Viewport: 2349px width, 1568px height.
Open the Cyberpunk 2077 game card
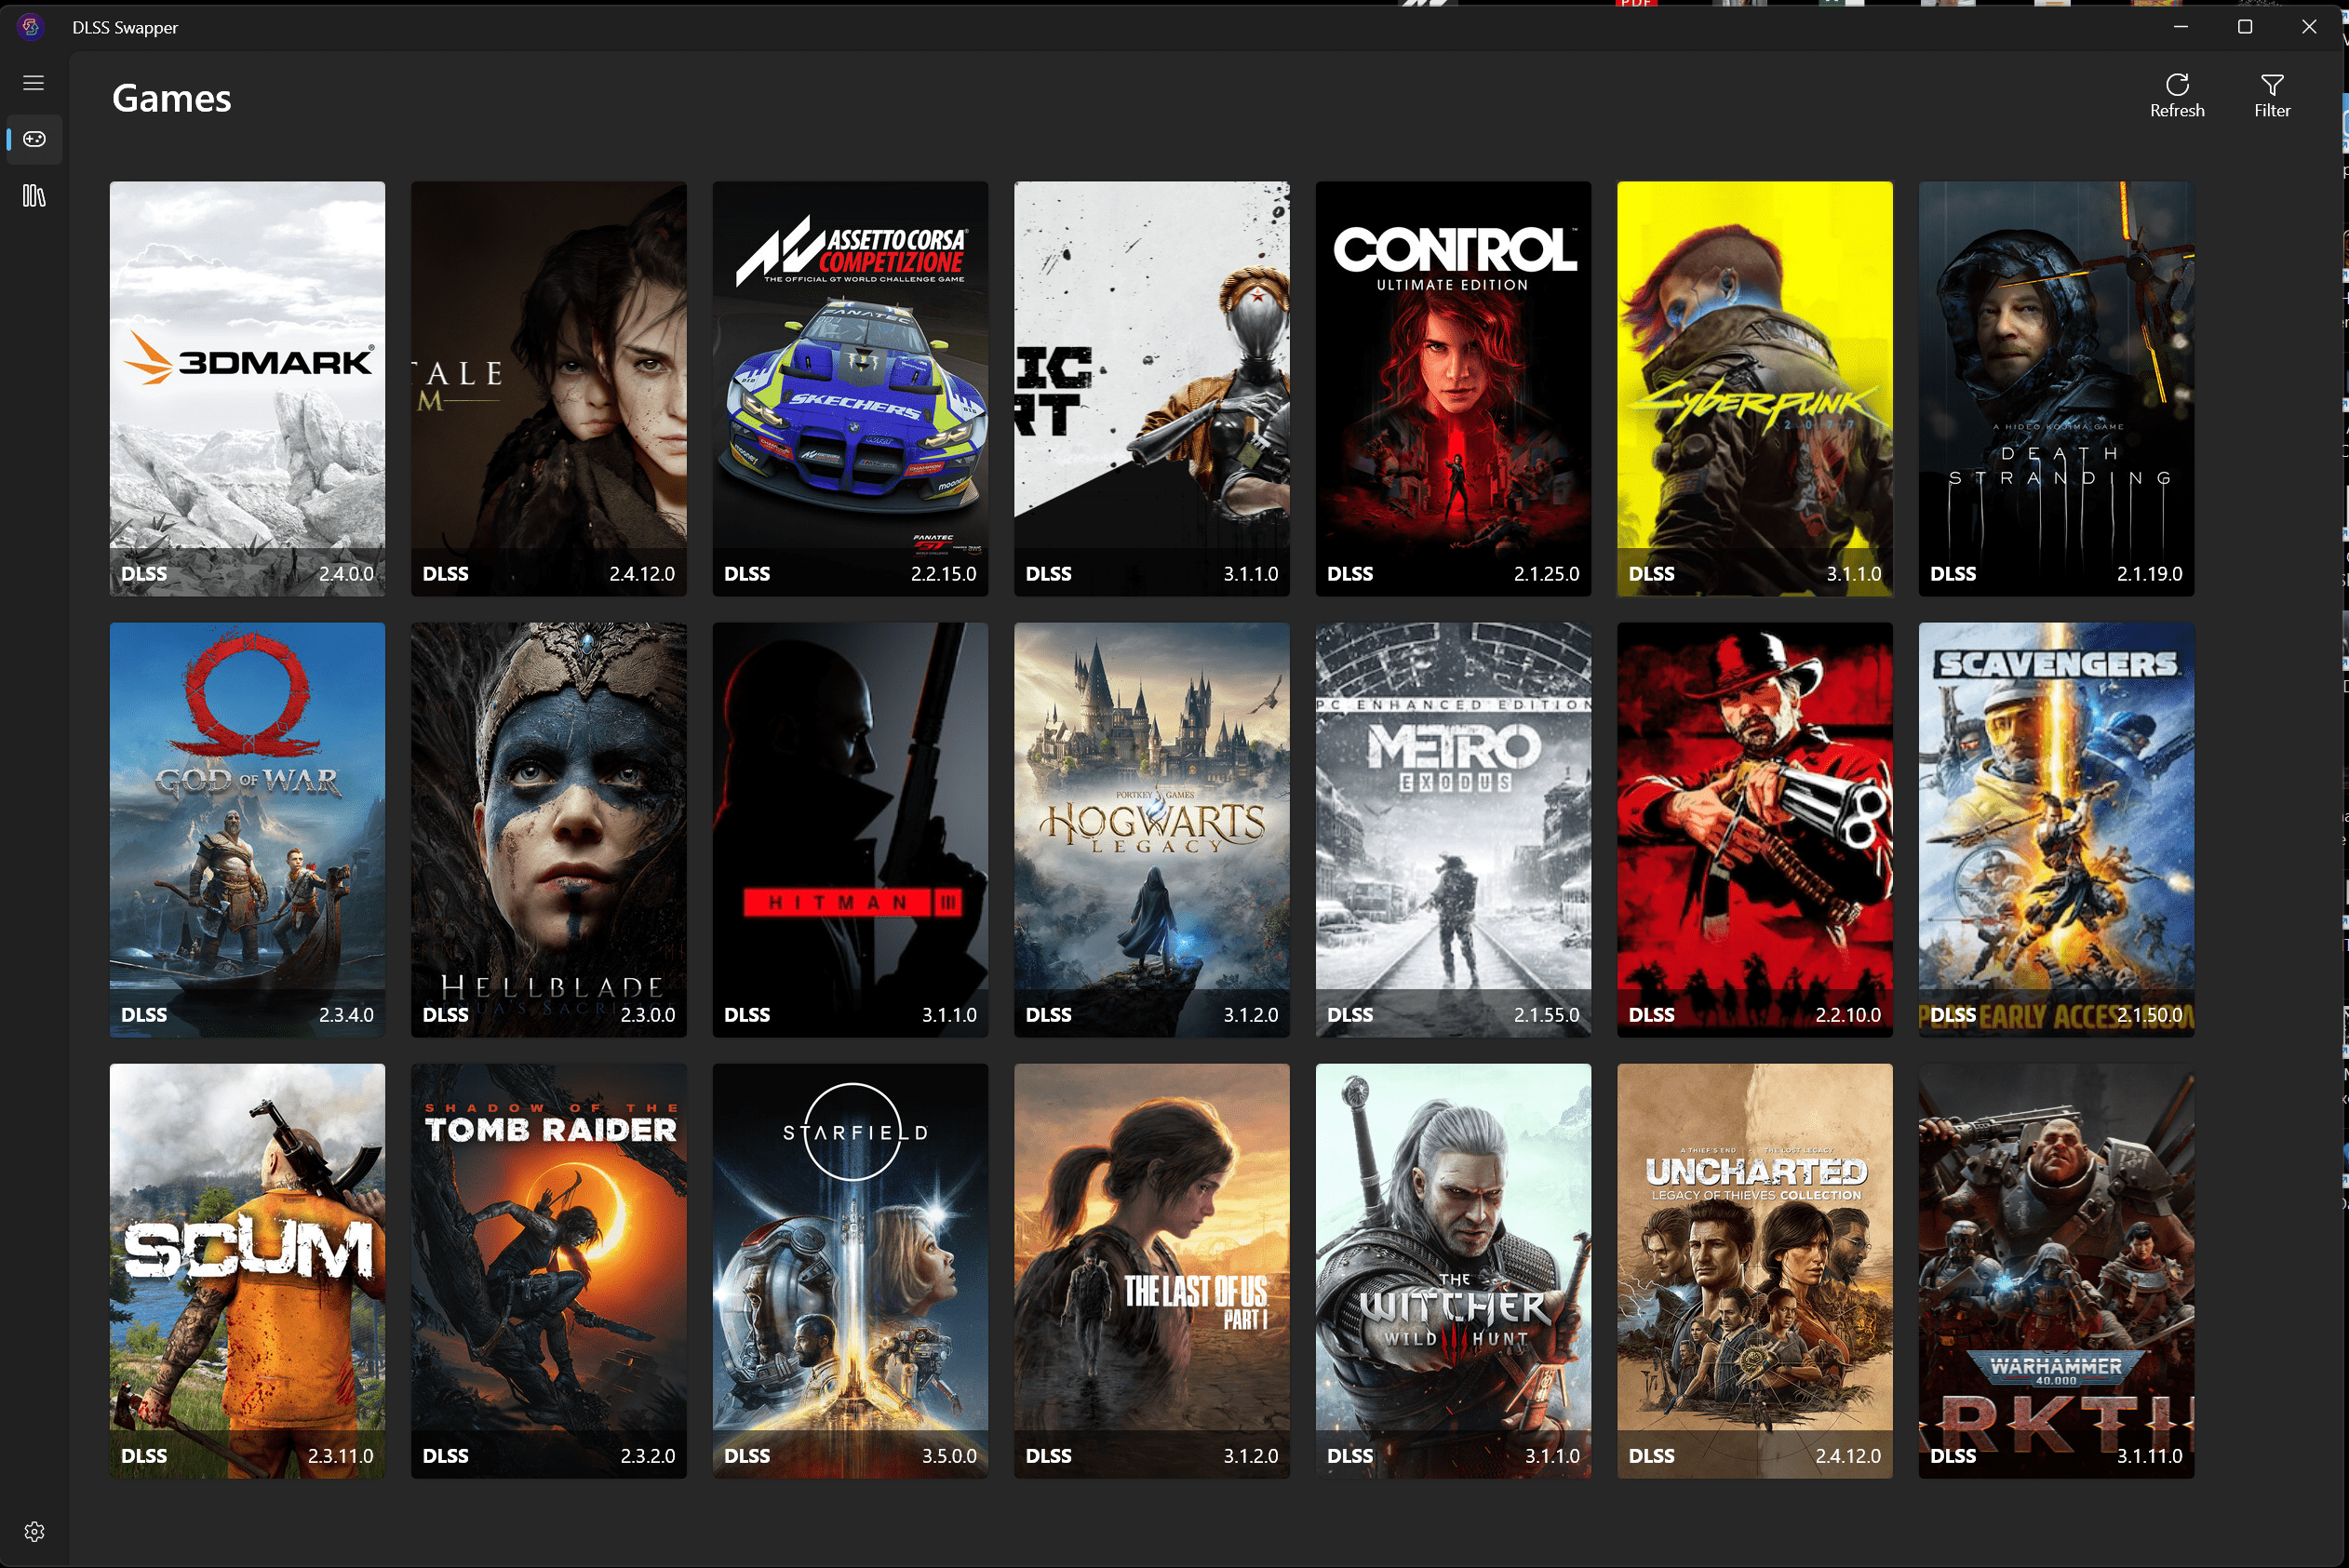coord(1754,388)
